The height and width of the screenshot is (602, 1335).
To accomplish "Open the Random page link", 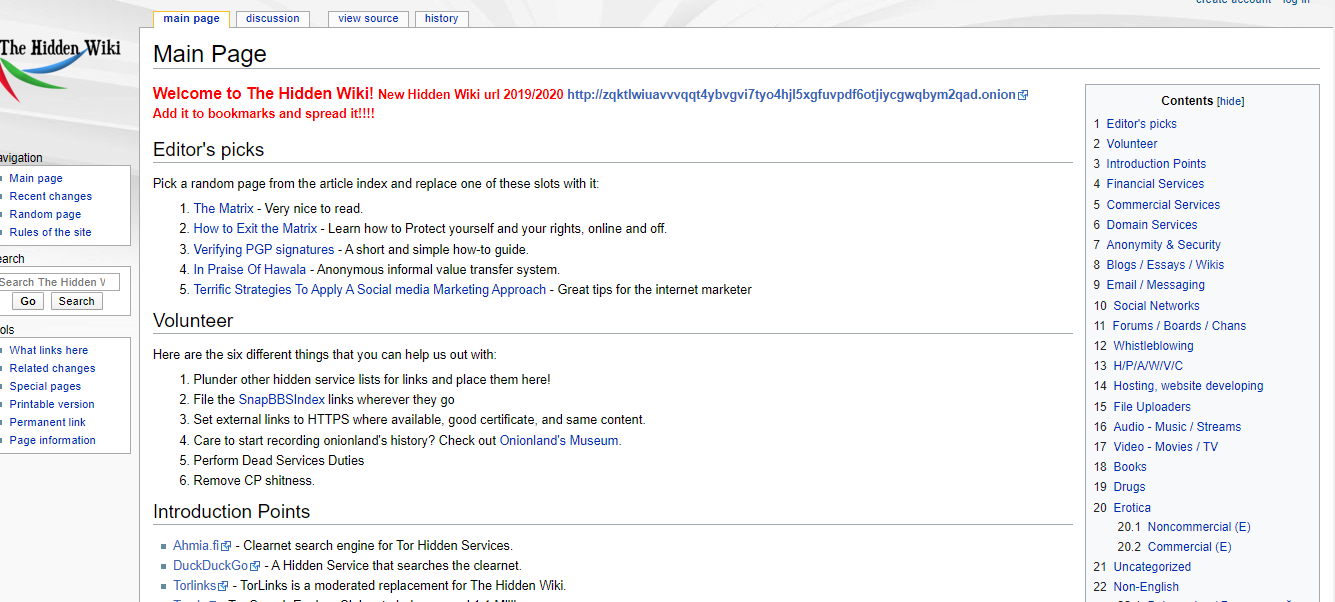I will click(45, 214).
